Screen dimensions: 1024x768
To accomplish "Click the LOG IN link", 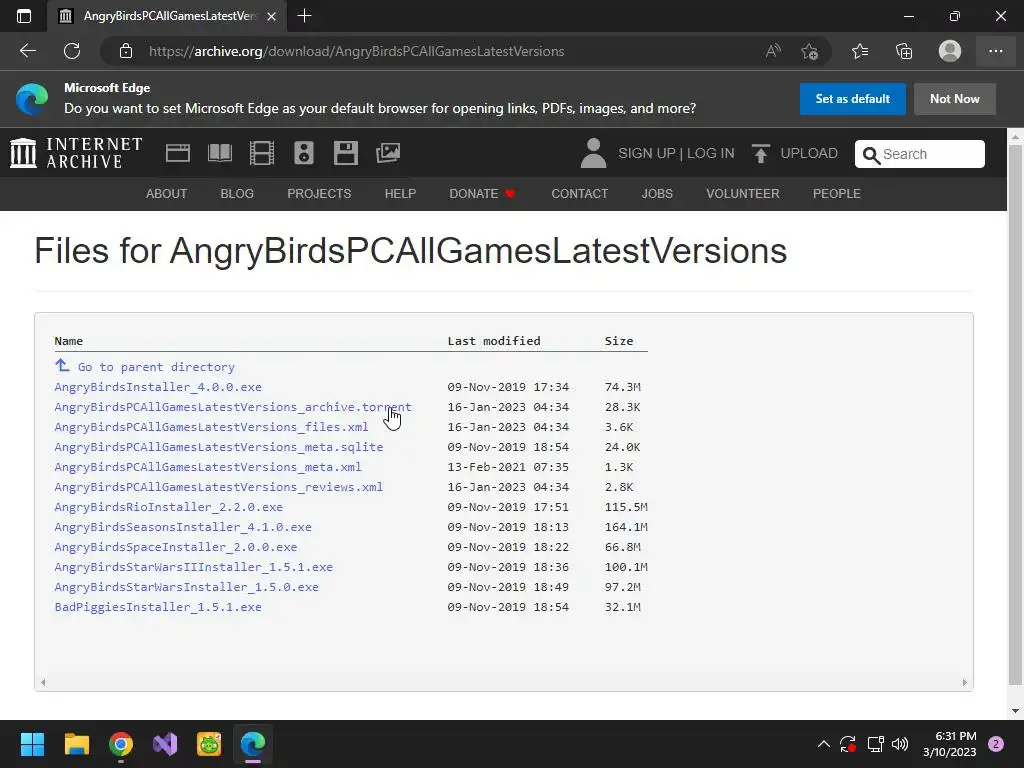I will pos(711,153).
